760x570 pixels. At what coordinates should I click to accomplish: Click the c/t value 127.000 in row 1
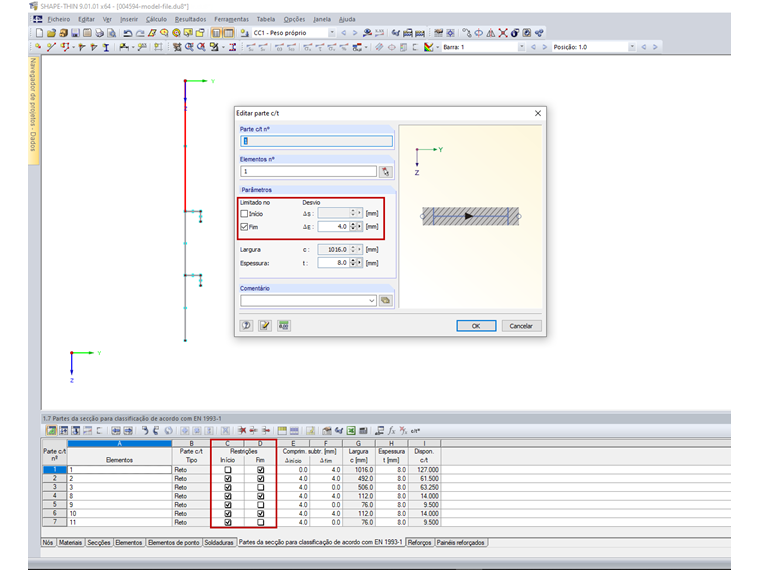[x=427, y=470]
